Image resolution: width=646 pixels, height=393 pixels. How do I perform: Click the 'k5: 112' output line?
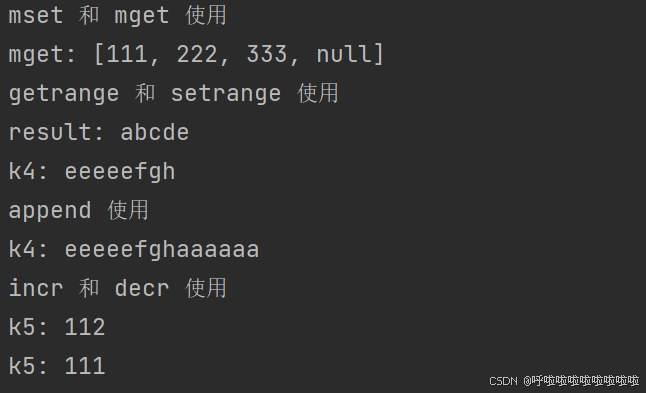tap(57, 327)
